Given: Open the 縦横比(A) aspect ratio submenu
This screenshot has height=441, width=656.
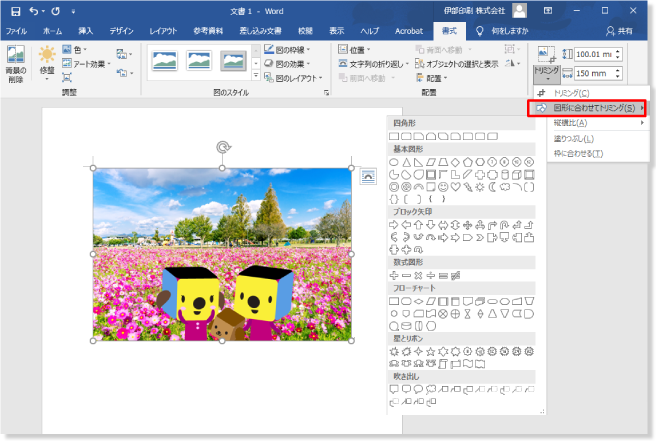Looking at the screenshot, I should tap(599, 123).
